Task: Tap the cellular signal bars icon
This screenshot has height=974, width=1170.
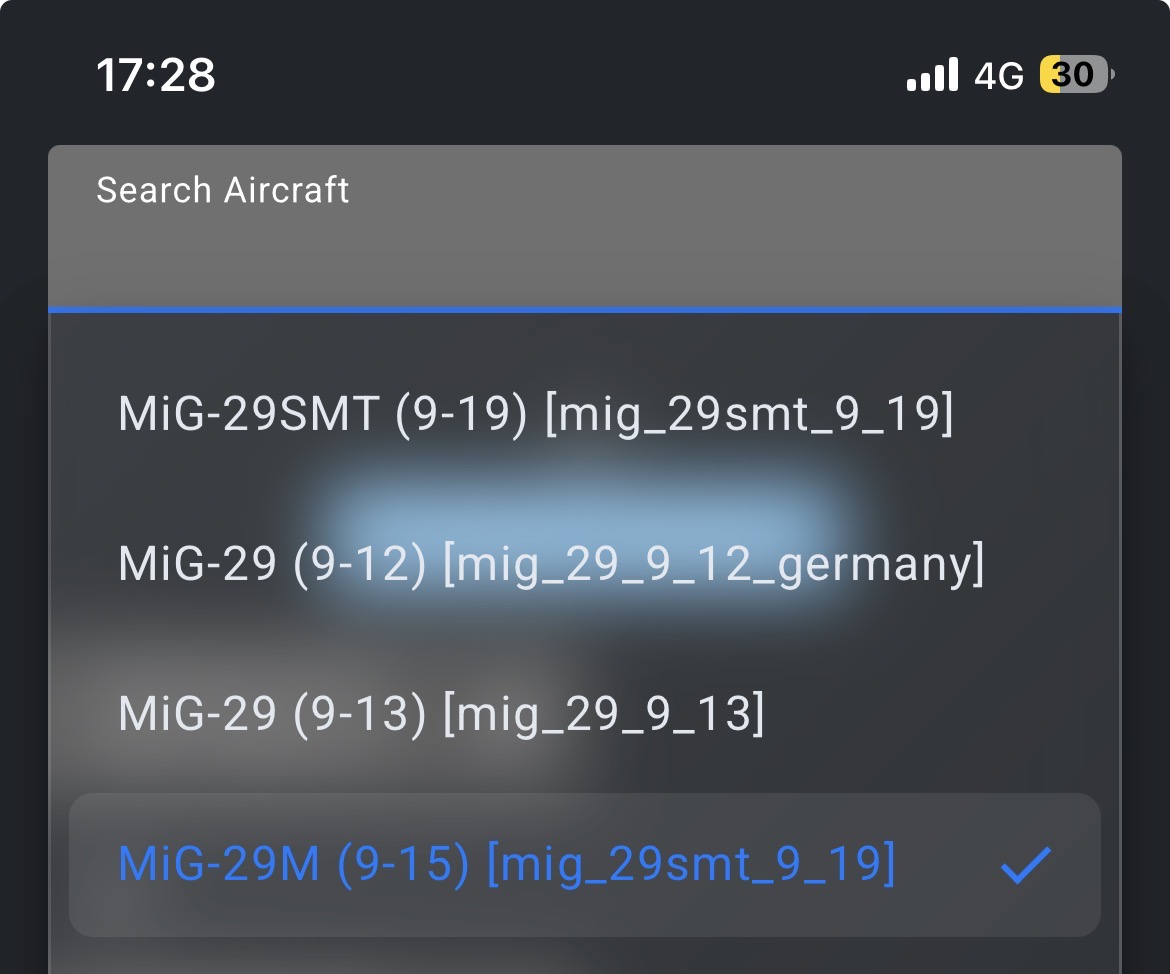Action: point(932,75)
